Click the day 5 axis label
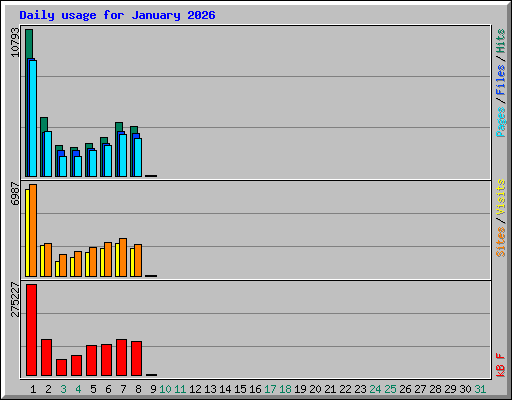The image size is (512, 400). (93, 389)
